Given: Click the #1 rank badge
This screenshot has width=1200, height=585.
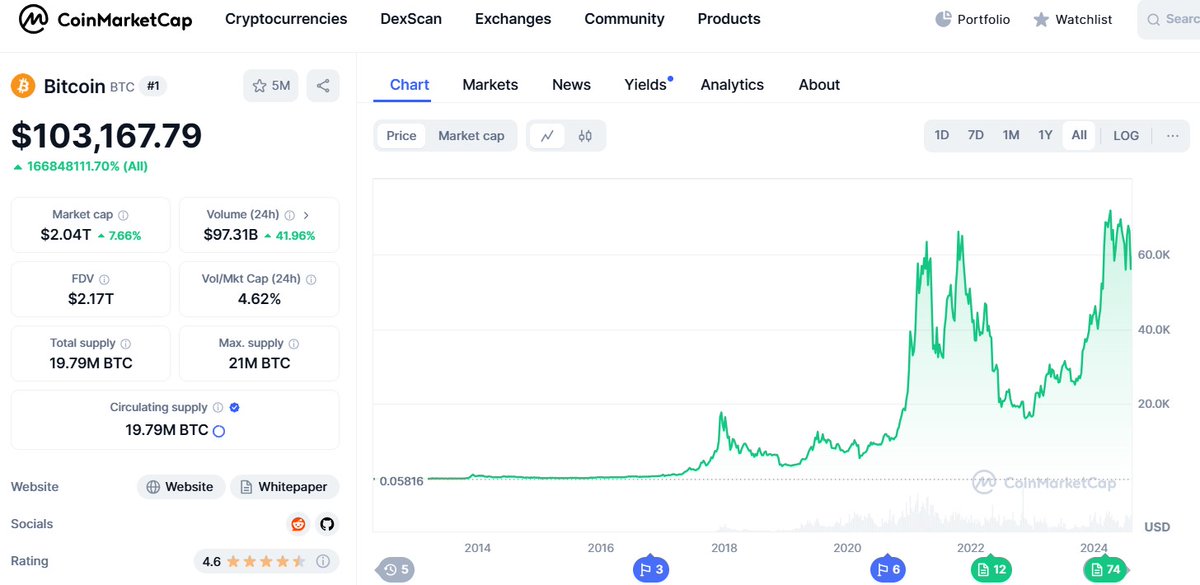Looking at the screenshot, I should 153,86.
